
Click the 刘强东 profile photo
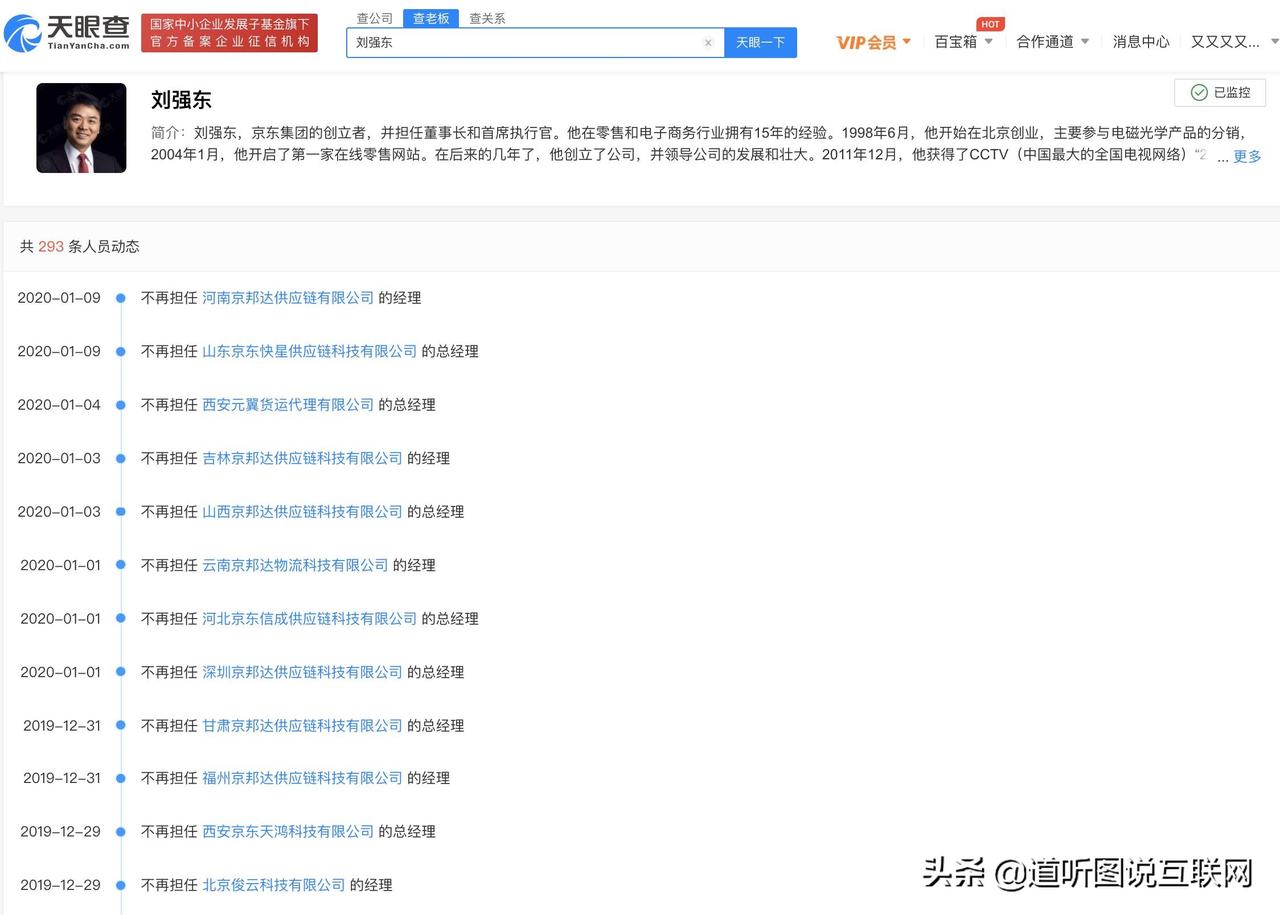pos(81,128)
